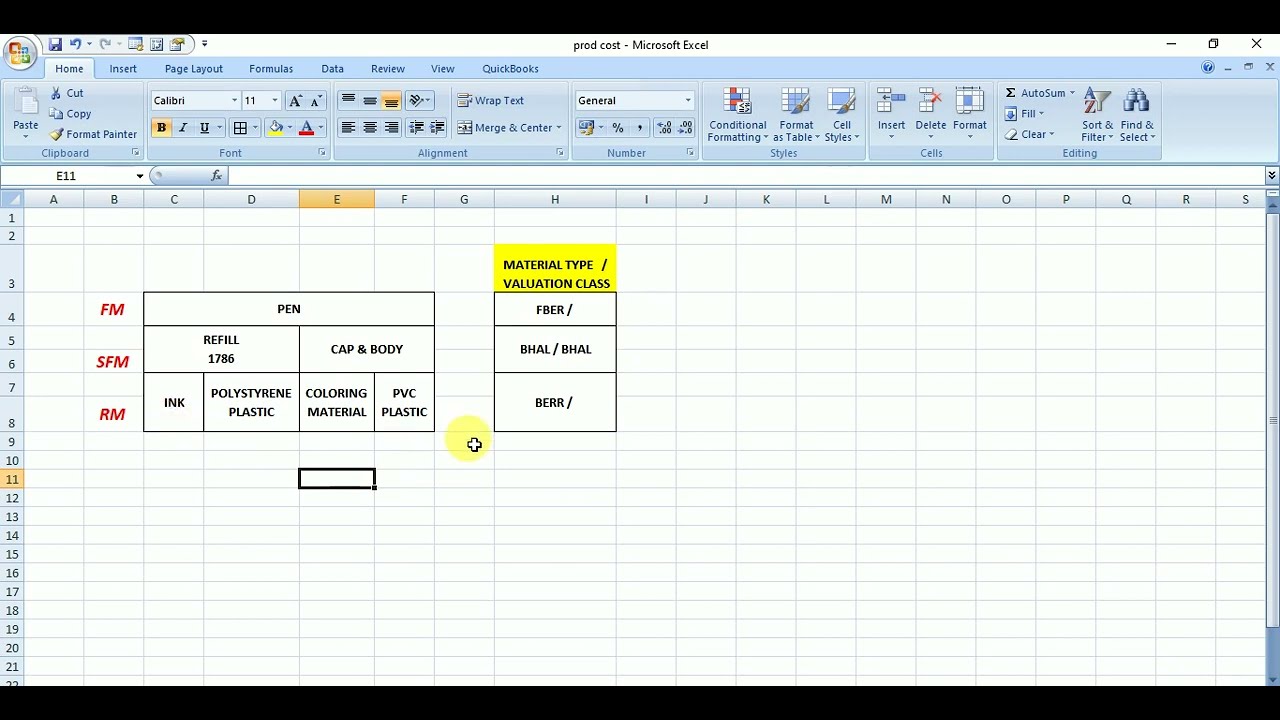Decrease decimal places
Screen dimensions: 1280x720
[685, 128]
